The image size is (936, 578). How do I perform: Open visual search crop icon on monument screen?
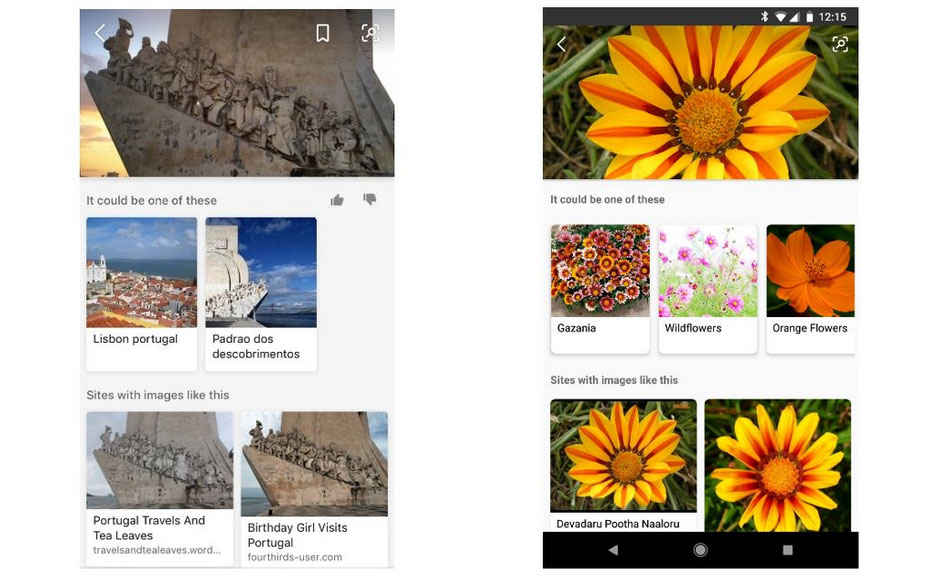tap(371, 33)
